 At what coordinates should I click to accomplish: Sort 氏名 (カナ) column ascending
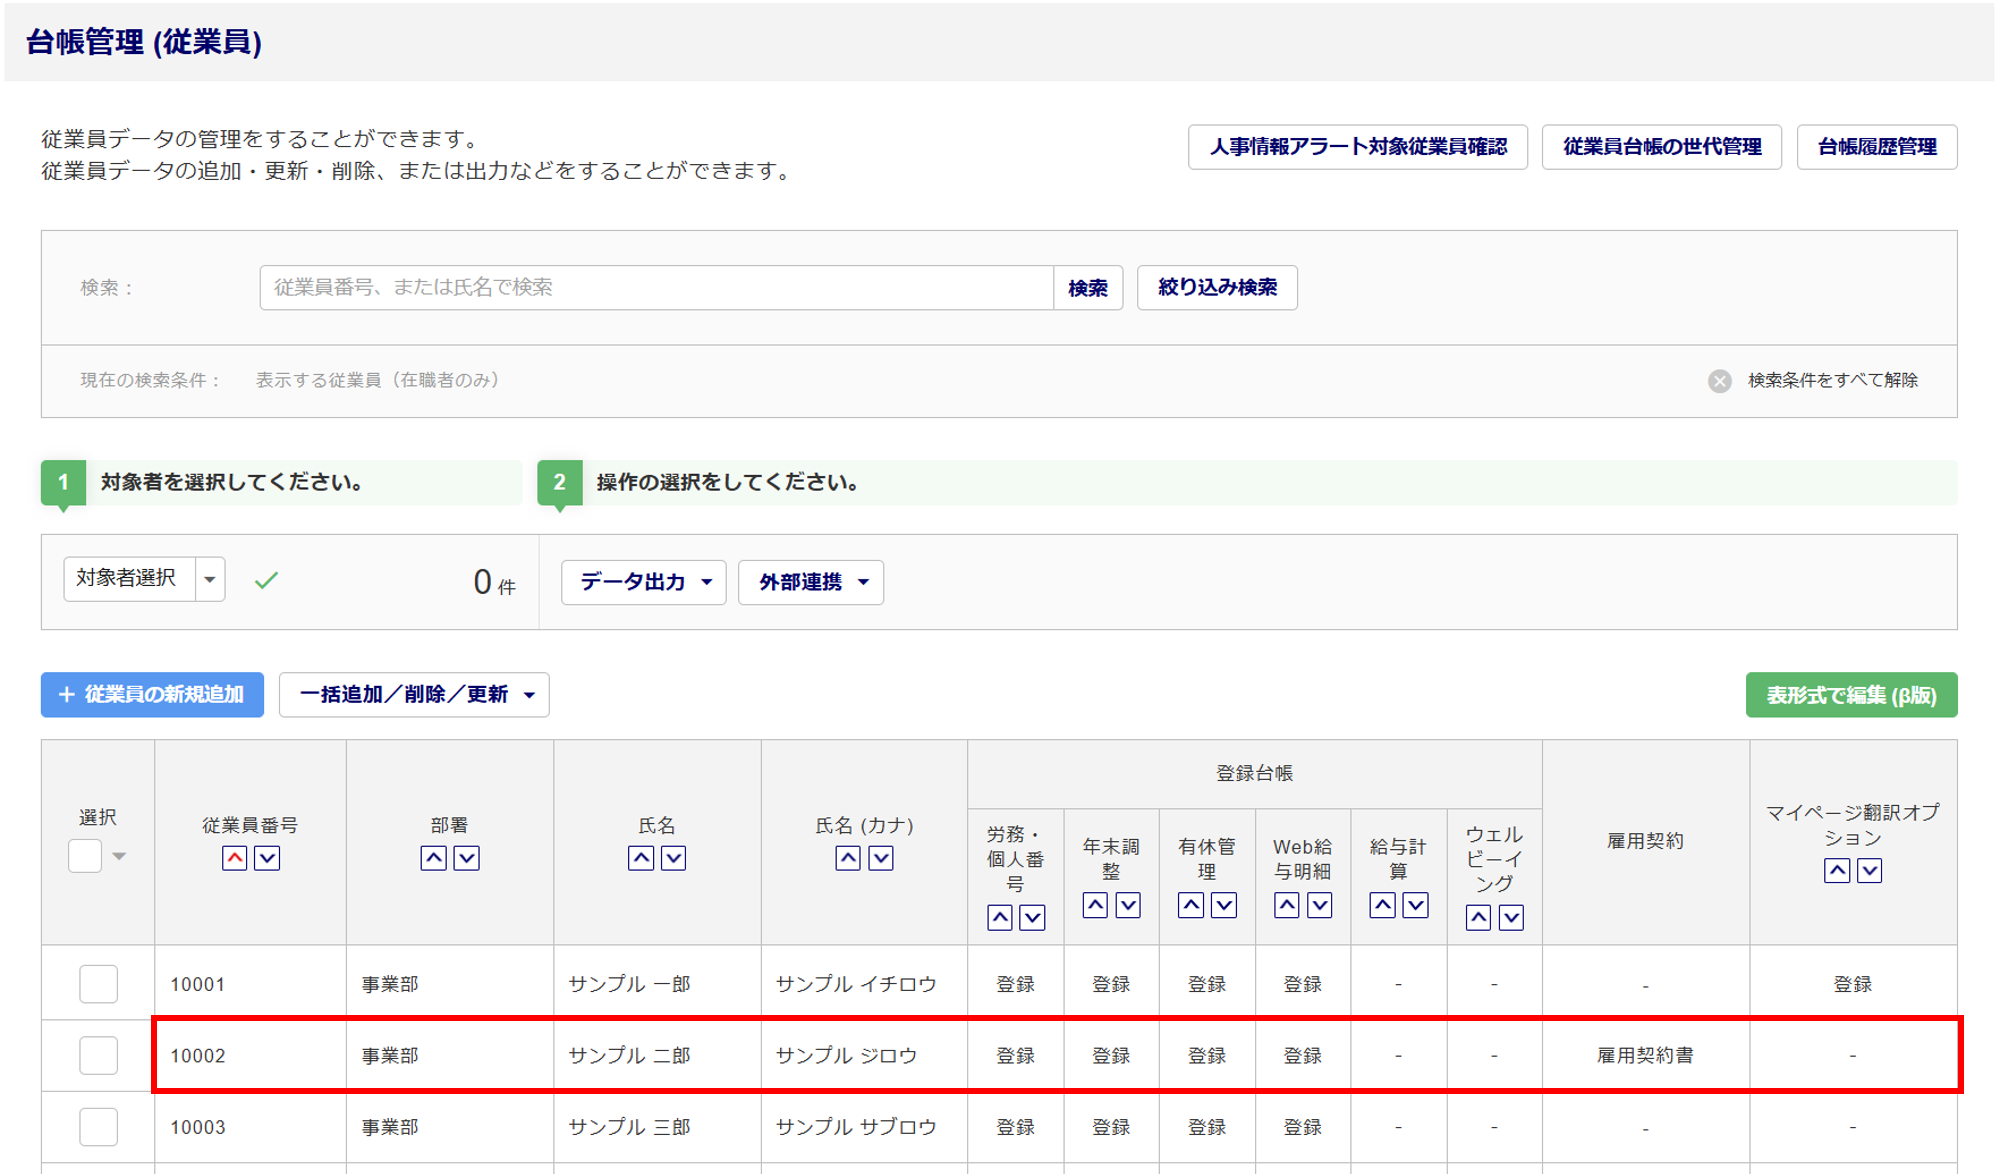point(848,858)
